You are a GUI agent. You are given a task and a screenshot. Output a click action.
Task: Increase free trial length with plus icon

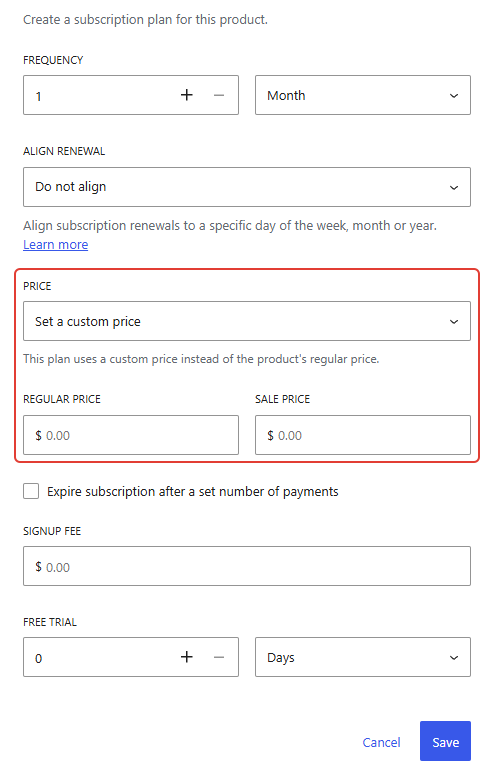pos(186,657)
